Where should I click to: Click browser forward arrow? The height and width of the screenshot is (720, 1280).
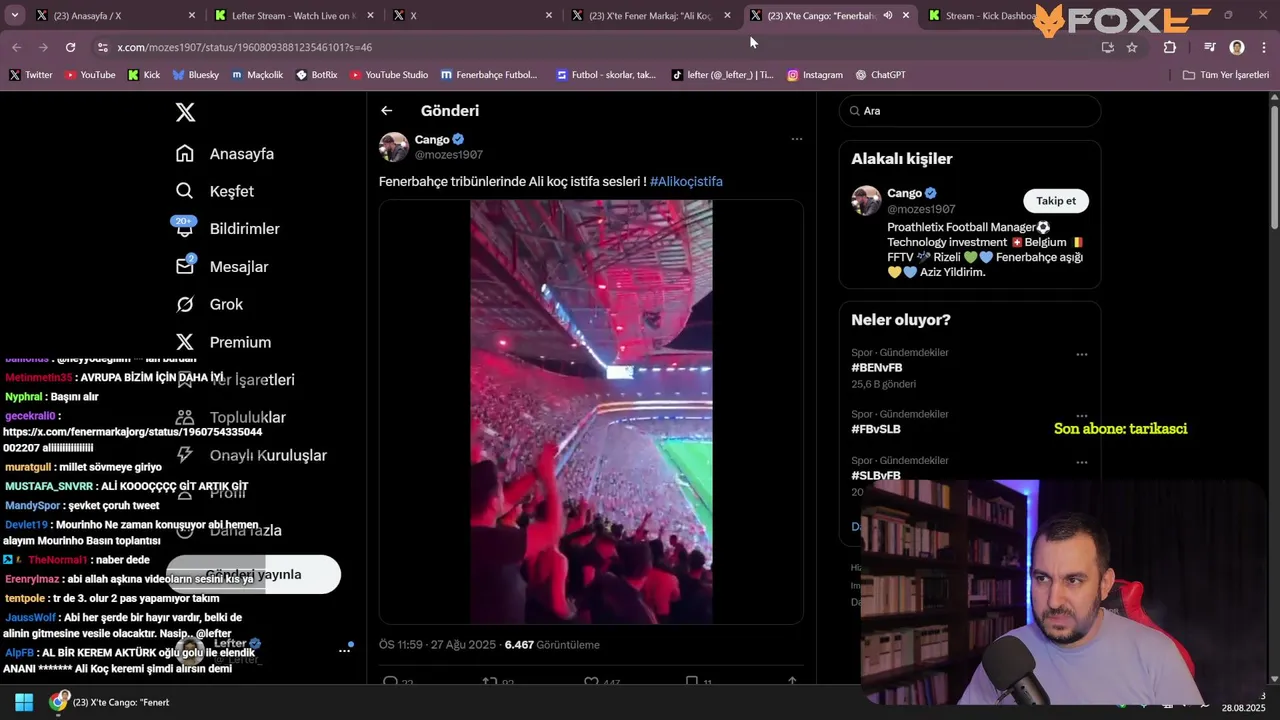coord(43,47)
